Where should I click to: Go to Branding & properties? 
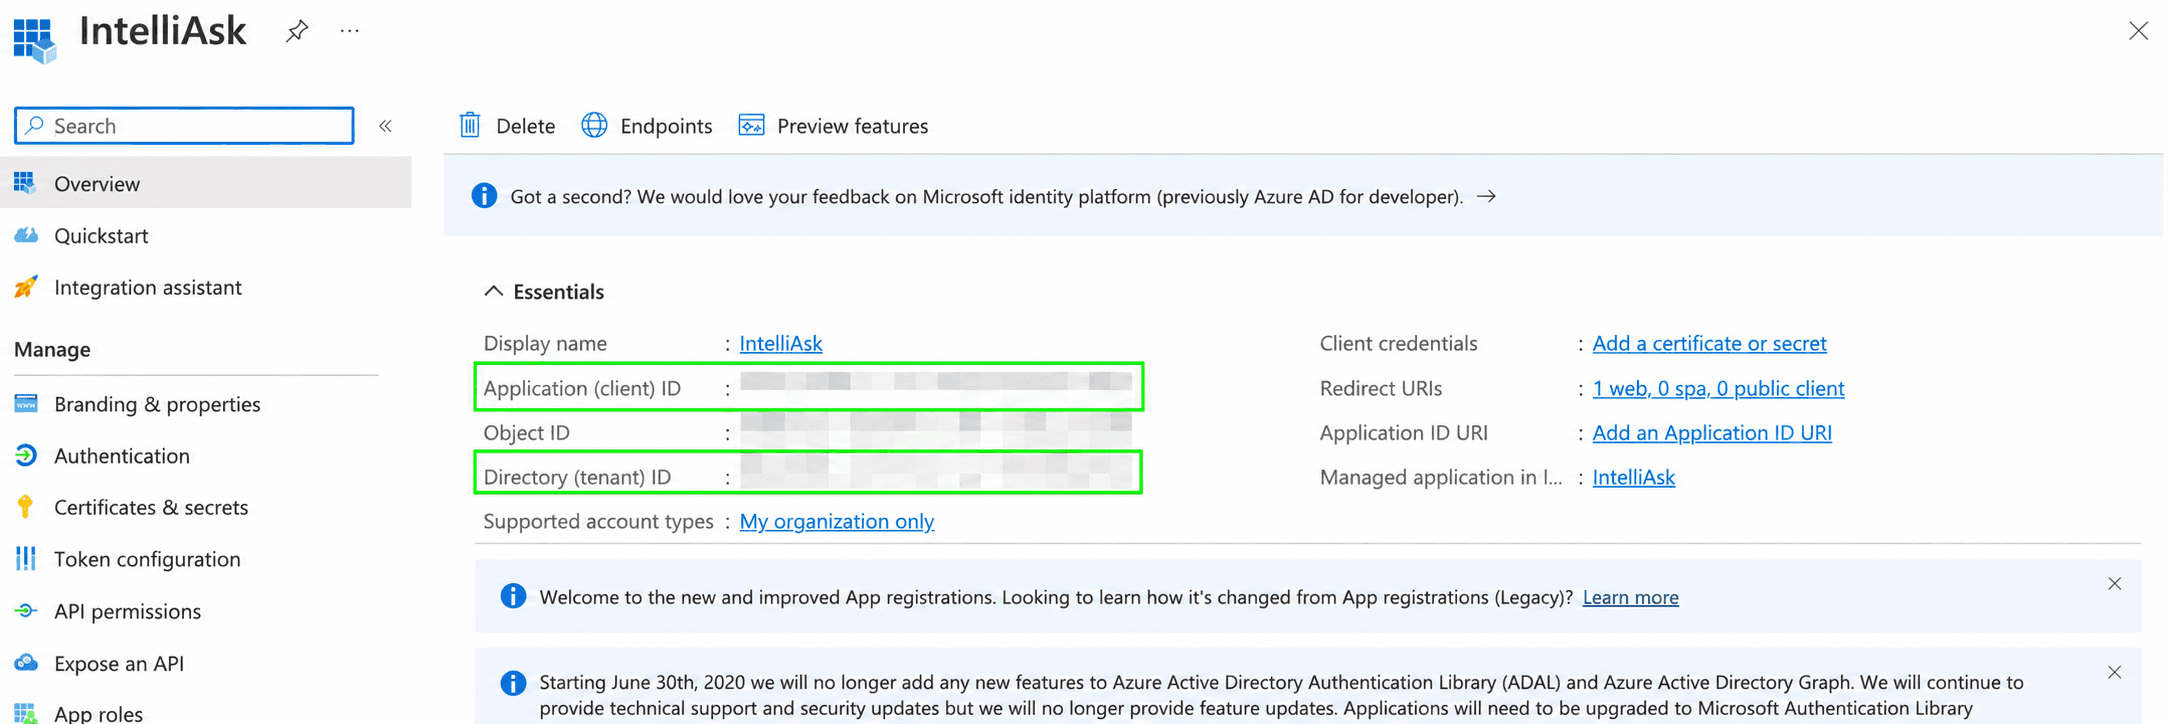coord(157,404)
